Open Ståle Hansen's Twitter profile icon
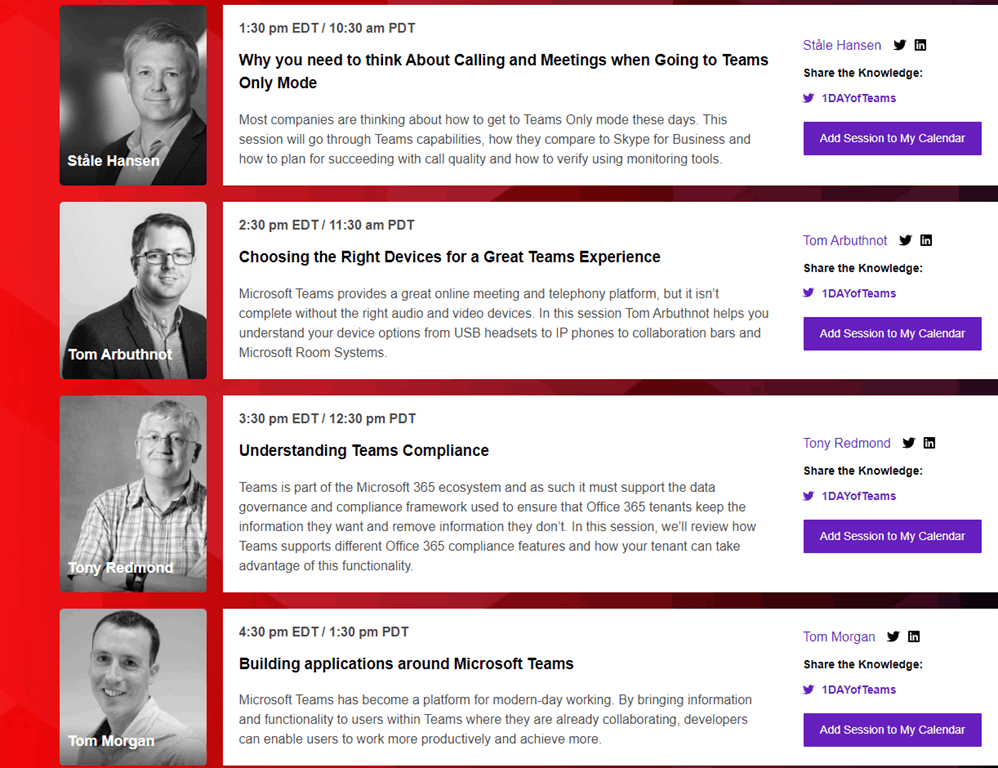The width and height of the screenshot is (998, 768). (x=900, y=45)
